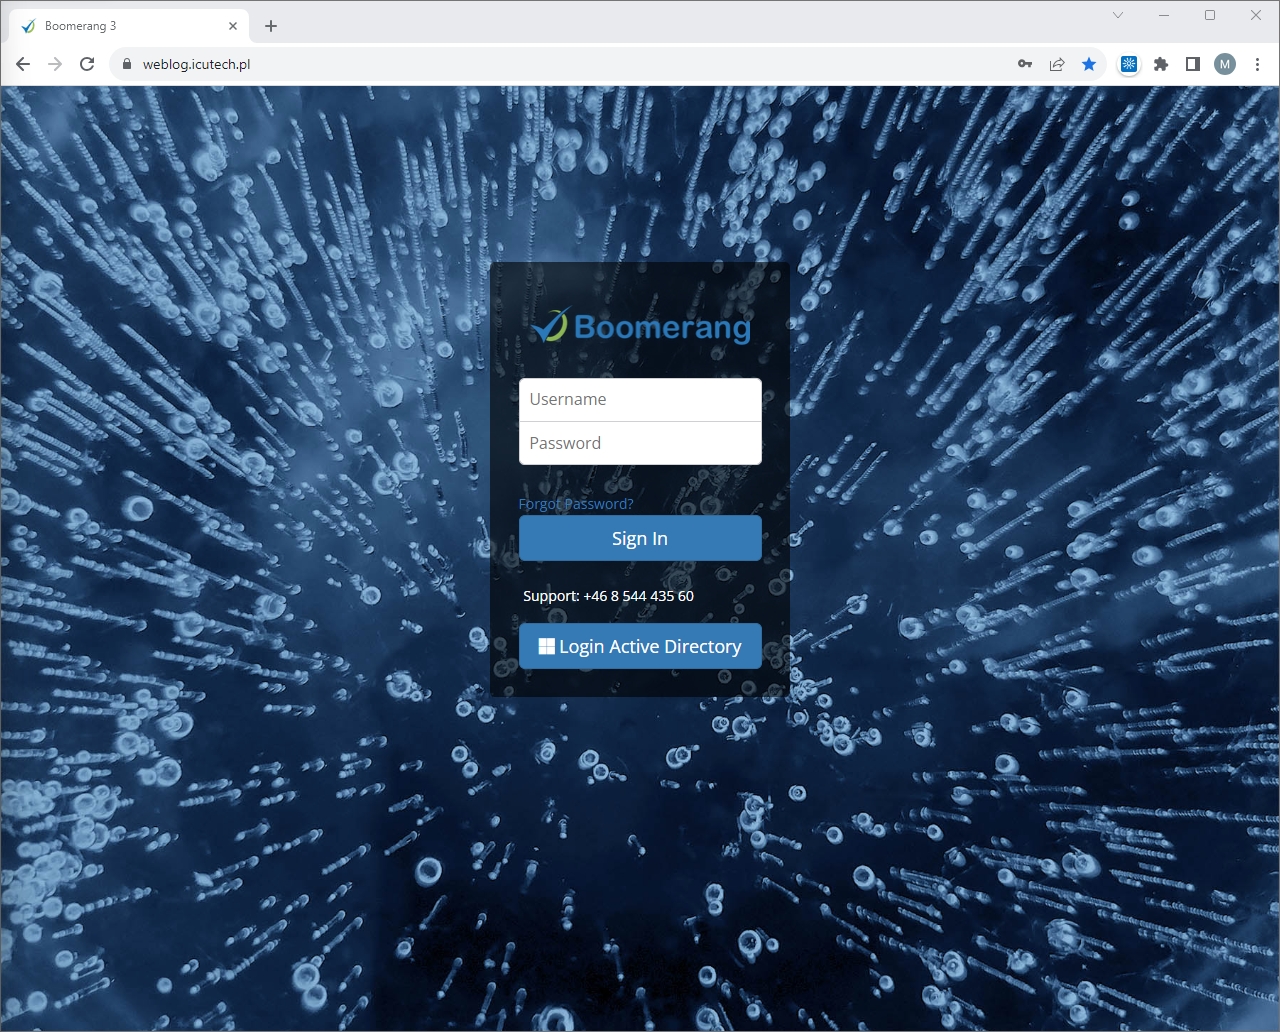1280x1032 pixels.
Task: Toggle the bookmark star
Action: (1089, 64)
